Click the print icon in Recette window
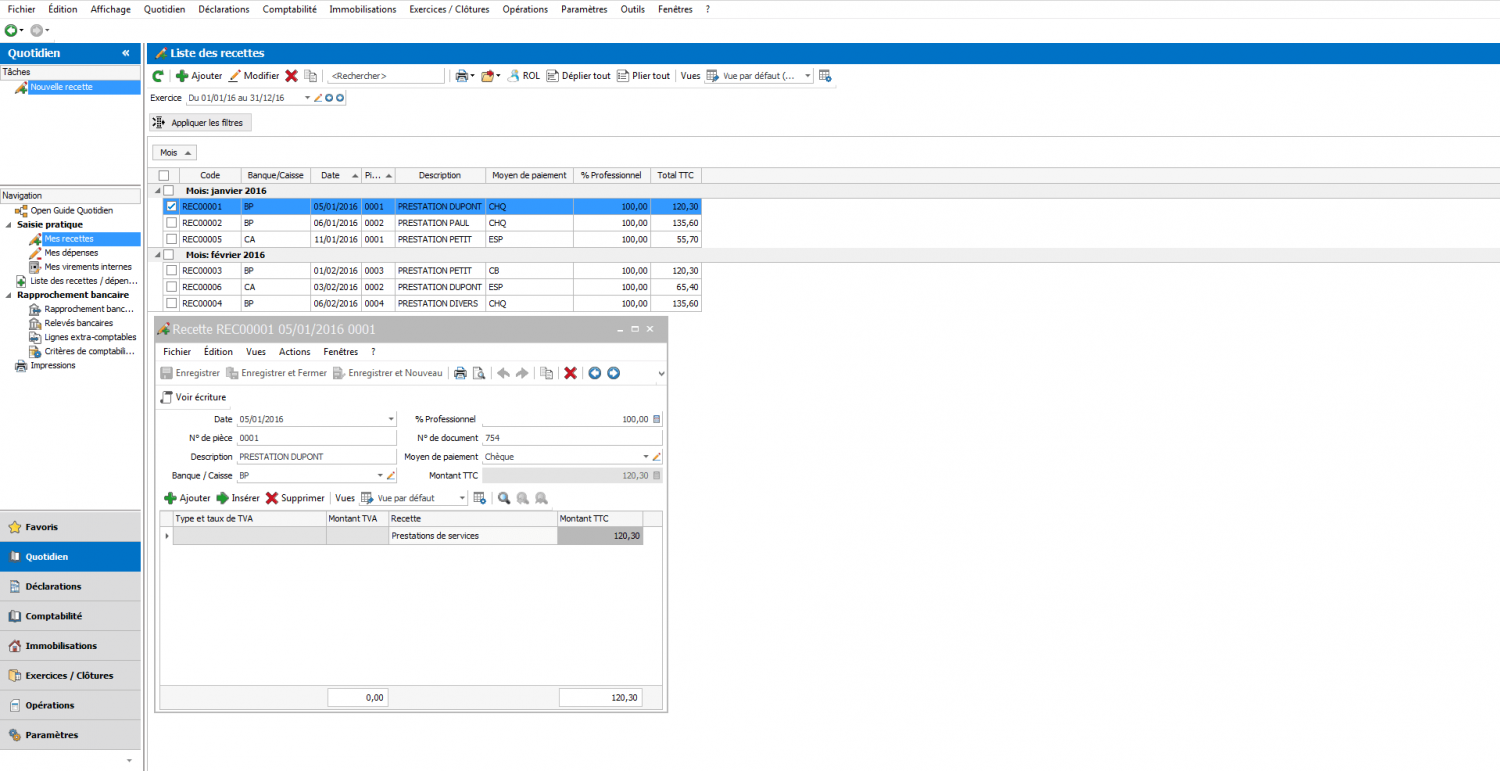This screenshot has height=771, width=1500. [460, 373]
